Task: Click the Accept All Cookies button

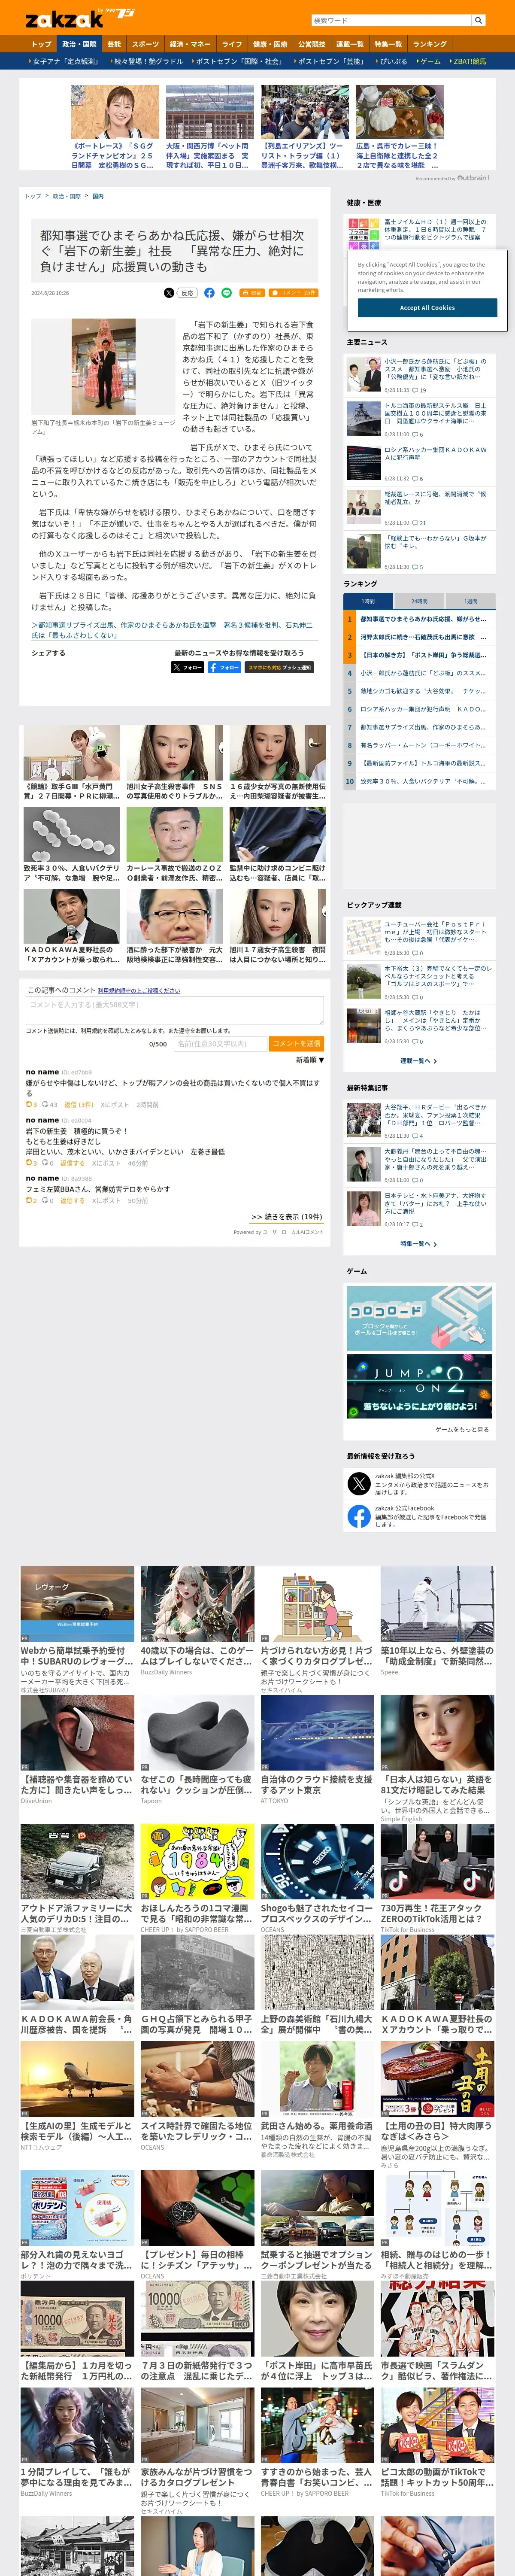Action: click(427, 308)
